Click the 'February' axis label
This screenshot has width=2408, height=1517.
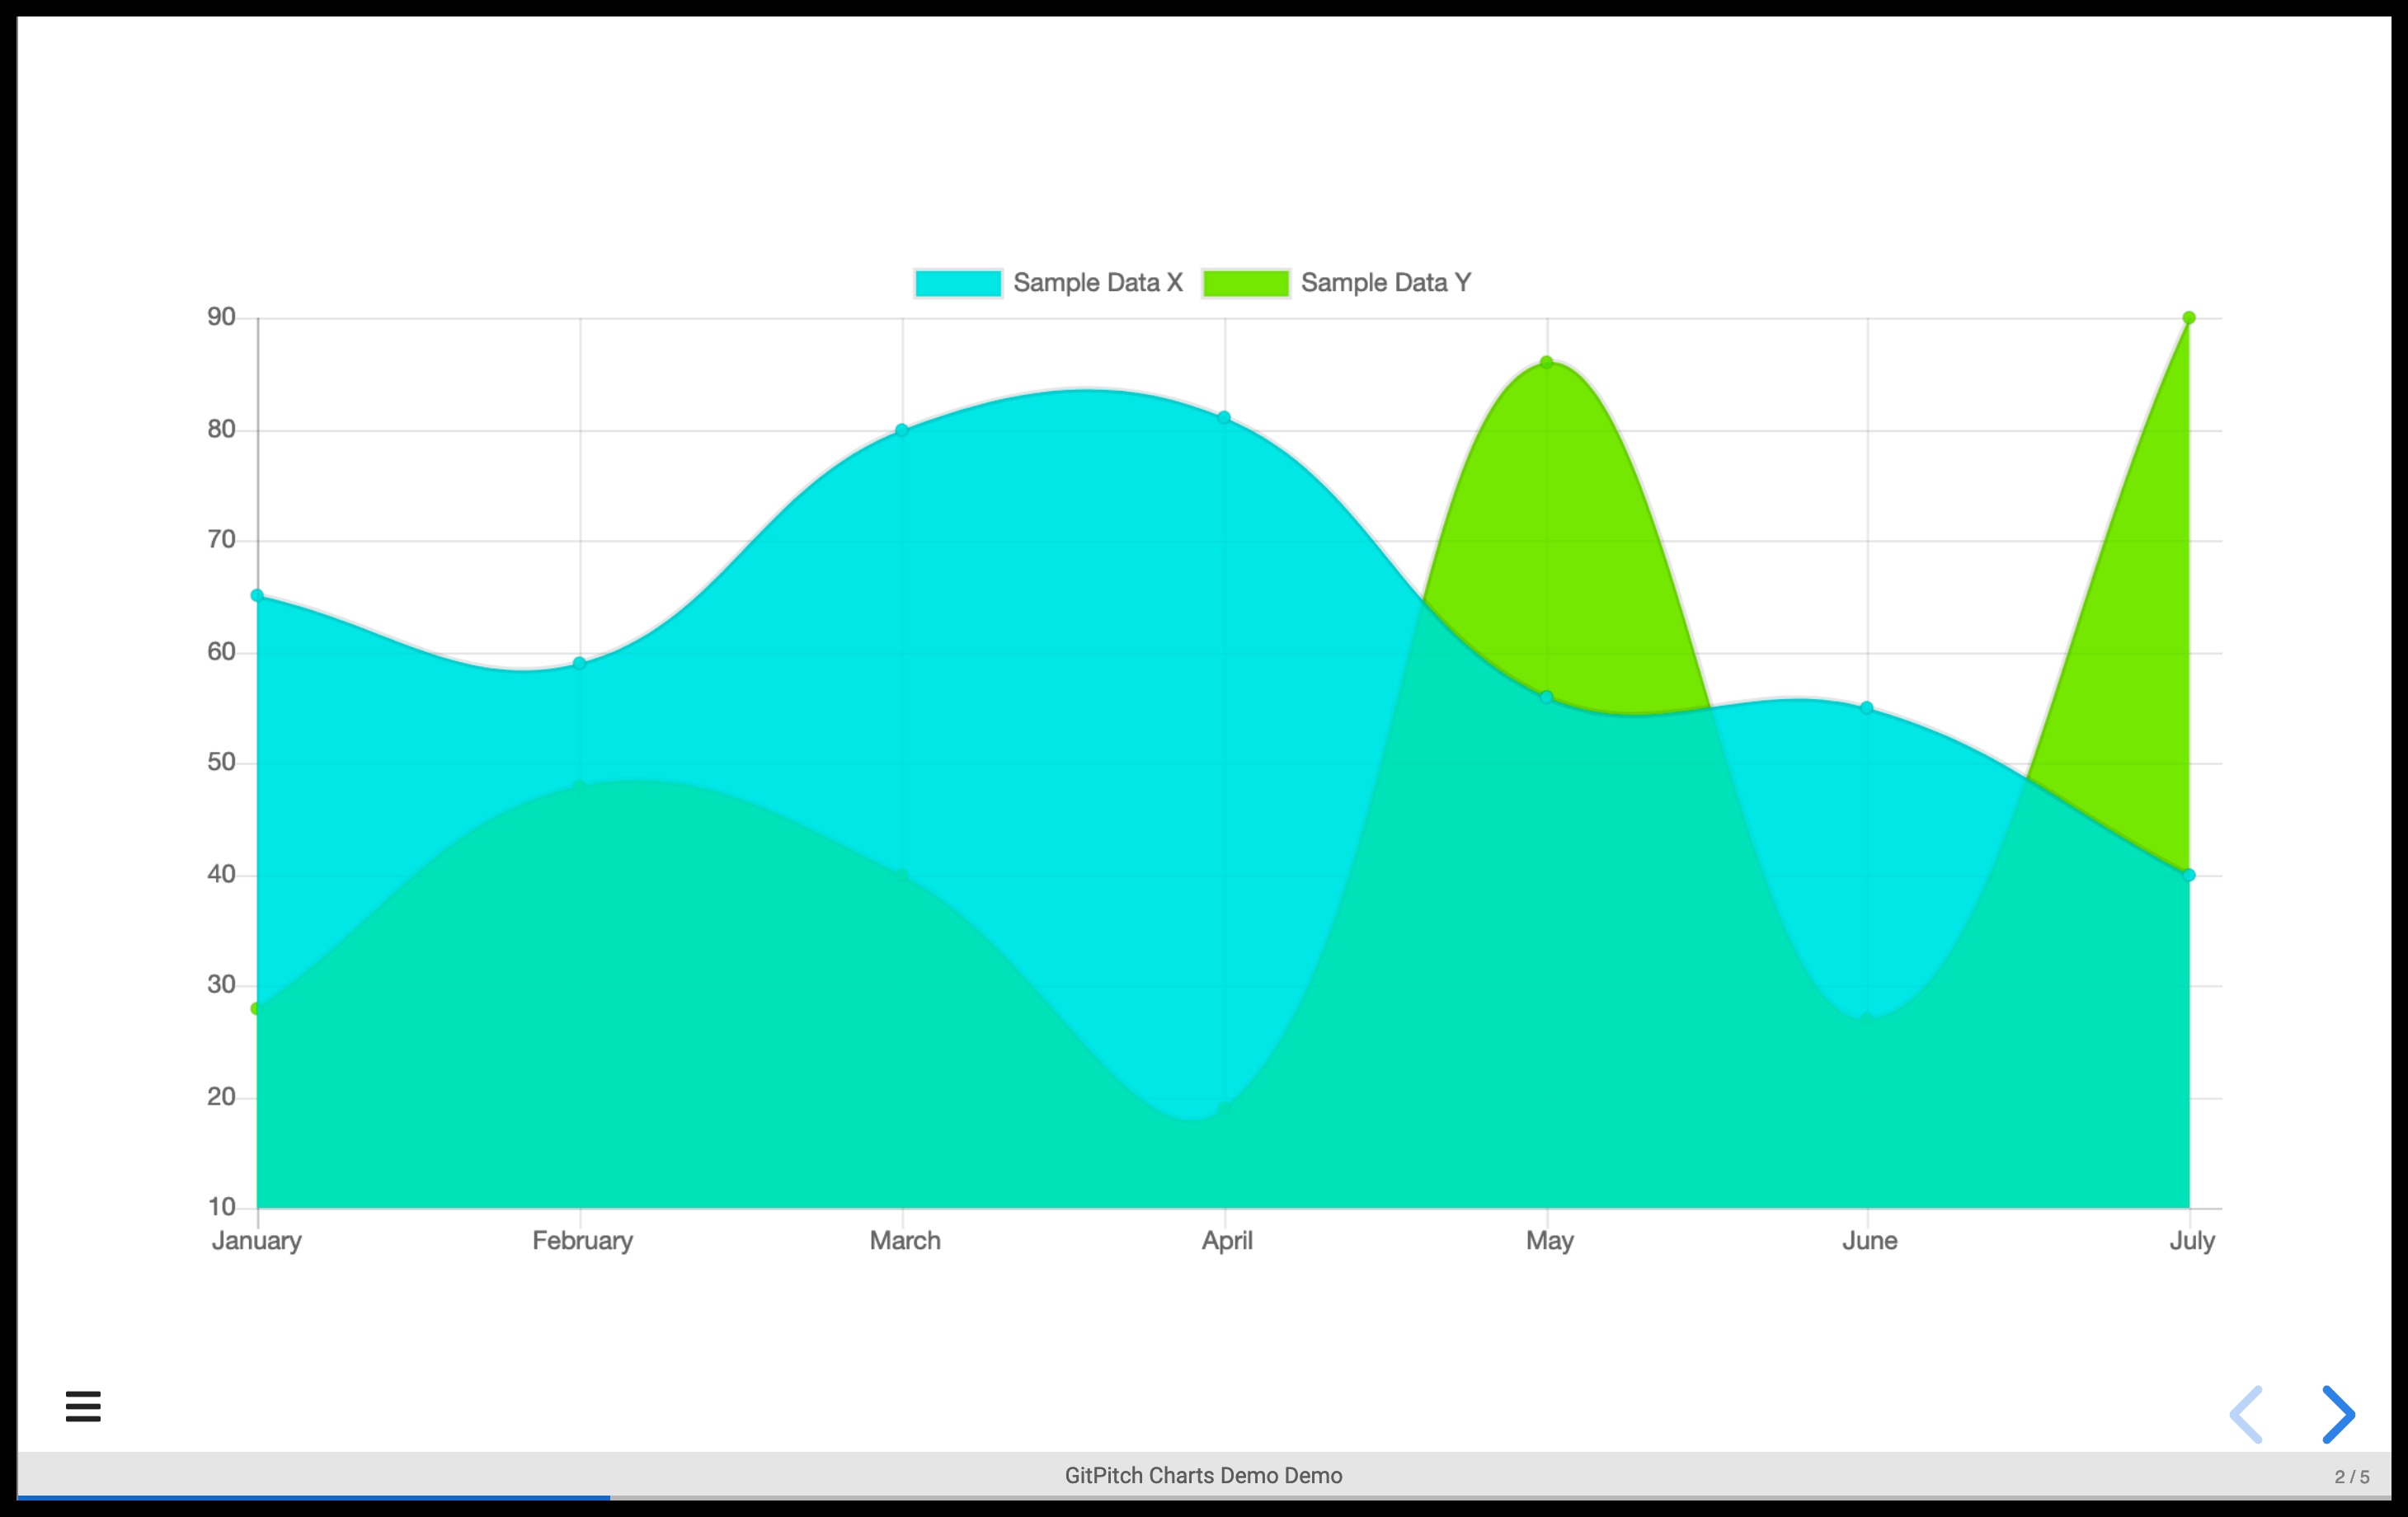[582, 1241]
